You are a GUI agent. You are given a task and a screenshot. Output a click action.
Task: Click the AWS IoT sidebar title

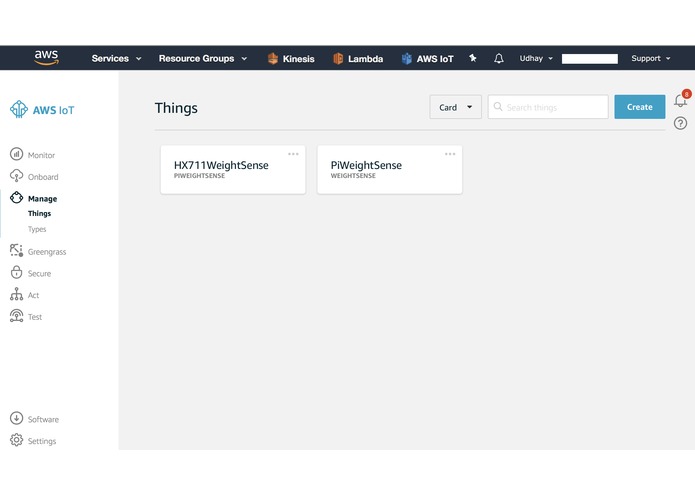click(54, 110)
